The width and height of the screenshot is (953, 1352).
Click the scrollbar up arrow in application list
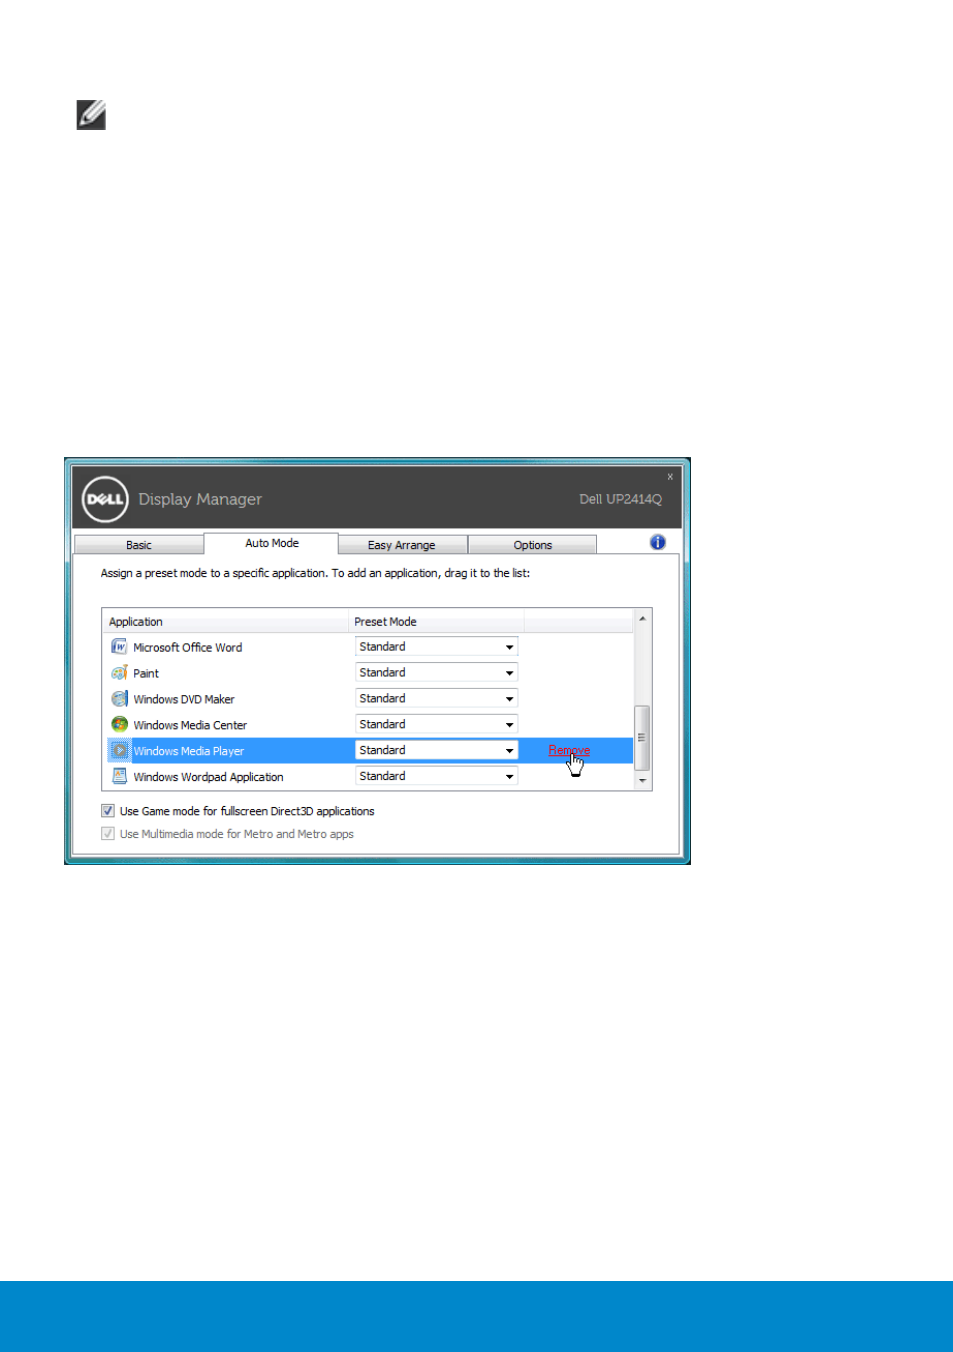(642, 619)
